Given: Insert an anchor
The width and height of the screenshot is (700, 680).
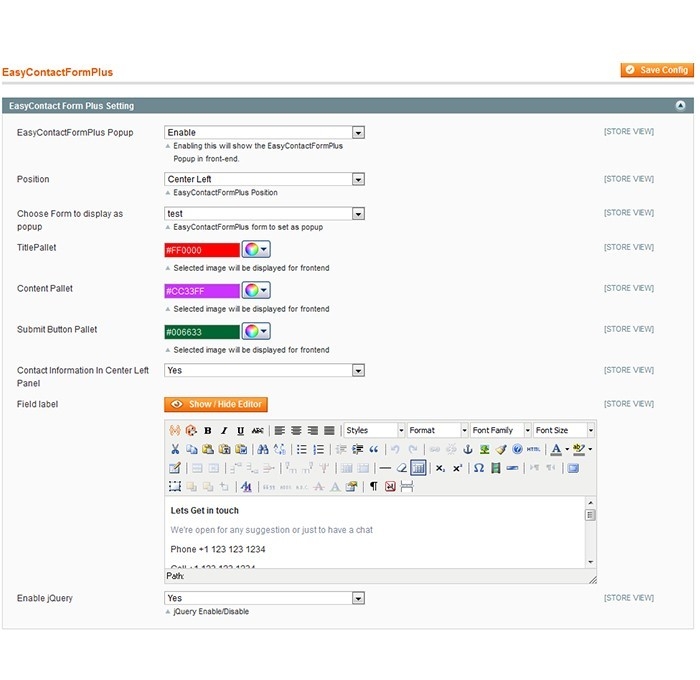Looking at the screenshot, I should point(467,449).
